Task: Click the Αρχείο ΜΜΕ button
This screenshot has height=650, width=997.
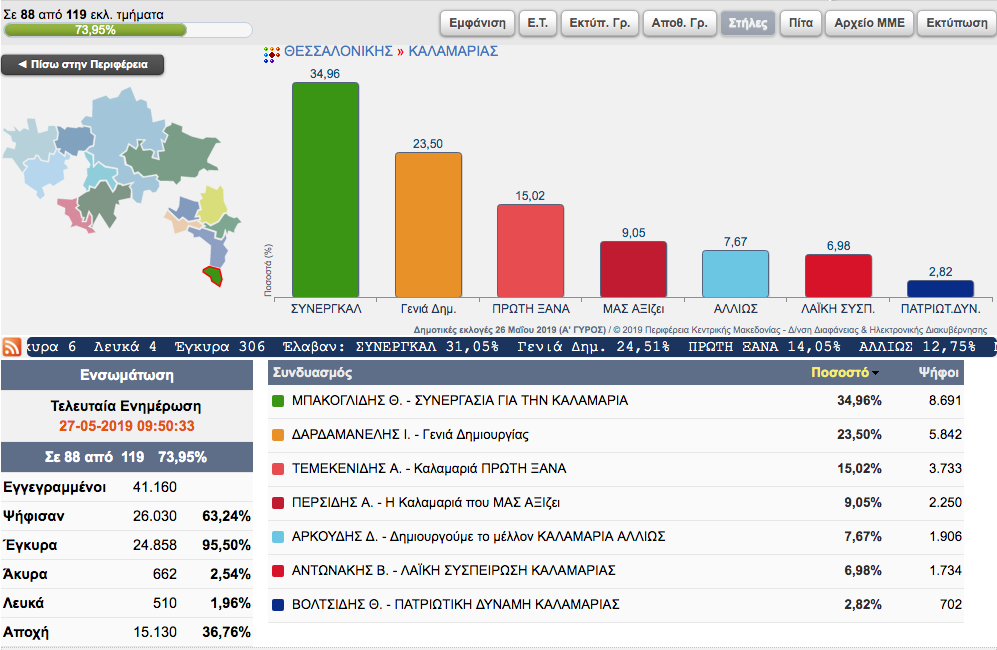Action: (x=869, y=22)
